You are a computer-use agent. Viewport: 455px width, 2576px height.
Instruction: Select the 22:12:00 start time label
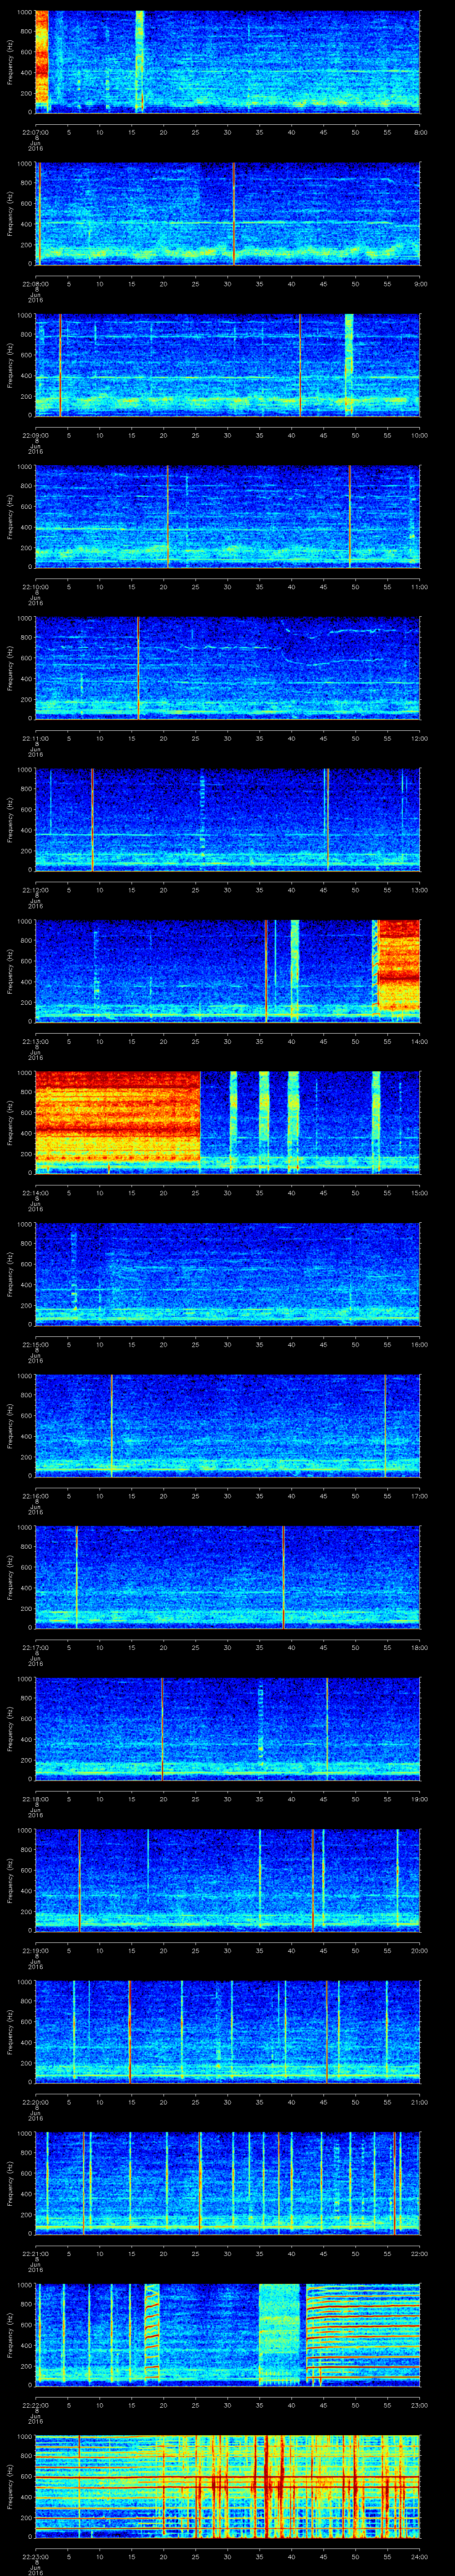point(35,890)
